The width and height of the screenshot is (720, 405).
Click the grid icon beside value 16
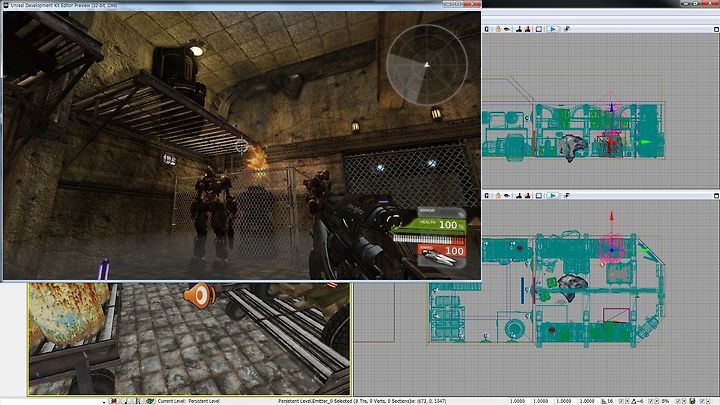tap(604, 401)
